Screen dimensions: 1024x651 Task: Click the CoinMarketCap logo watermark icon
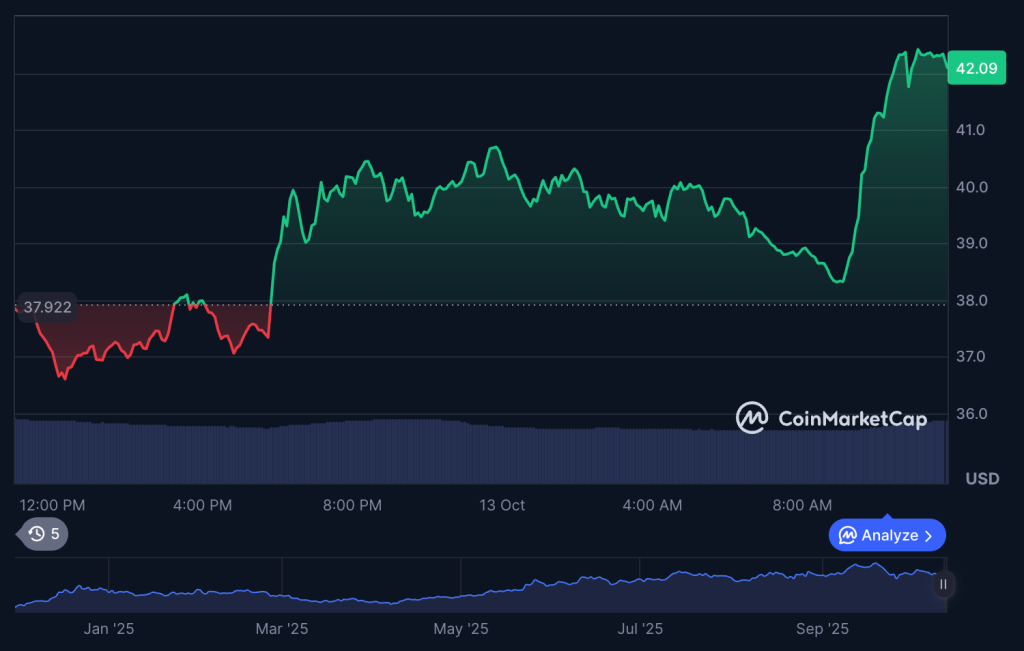751,418
